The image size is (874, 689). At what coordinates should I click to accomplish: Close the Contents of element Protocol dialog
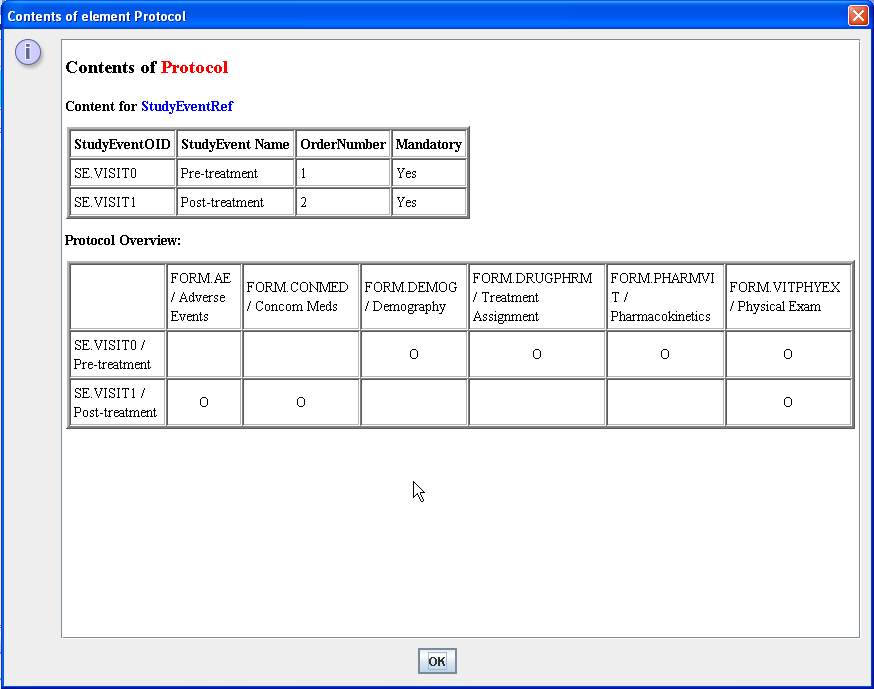pyautogui.click(x=857, y=16)
